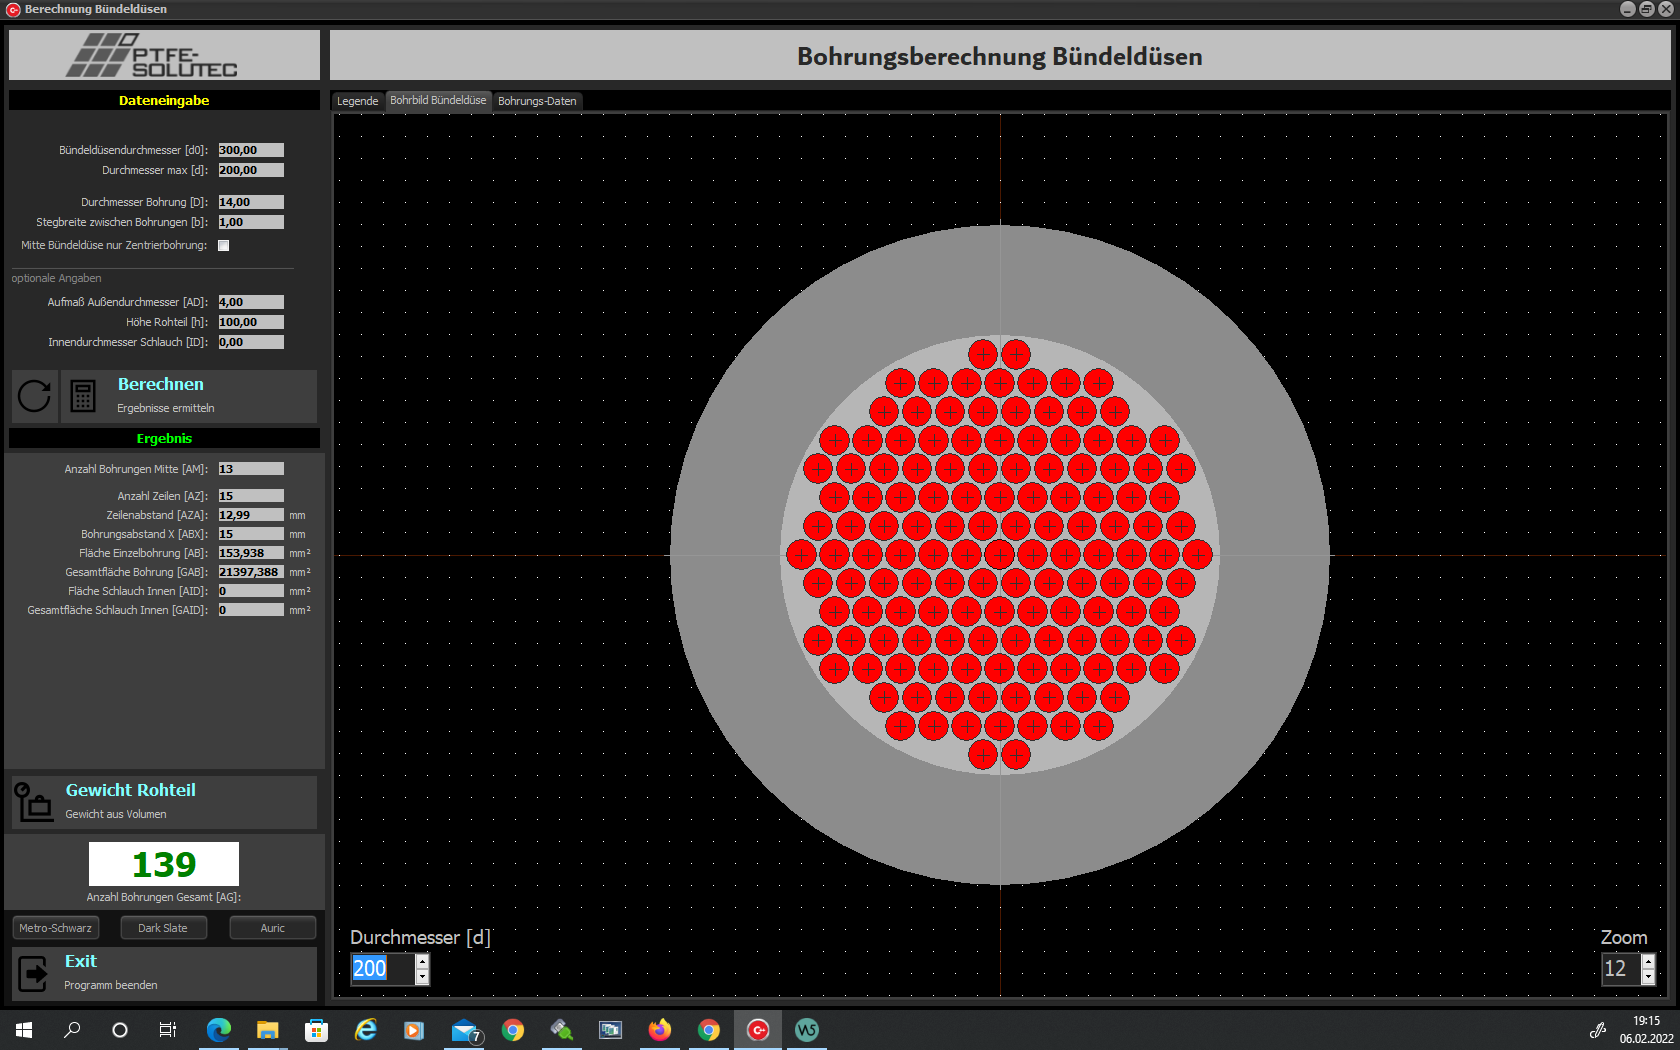
Task: Apply the Auric theme
Action: [x=272, y=928]
